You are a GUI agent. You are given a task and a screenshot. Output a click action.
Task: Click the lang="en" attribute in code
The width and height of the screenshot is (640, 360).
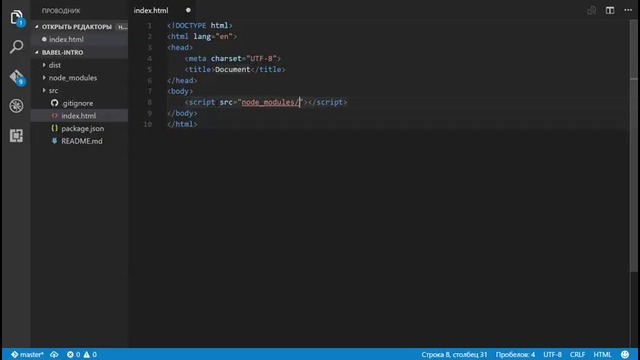tap(213, 36)
